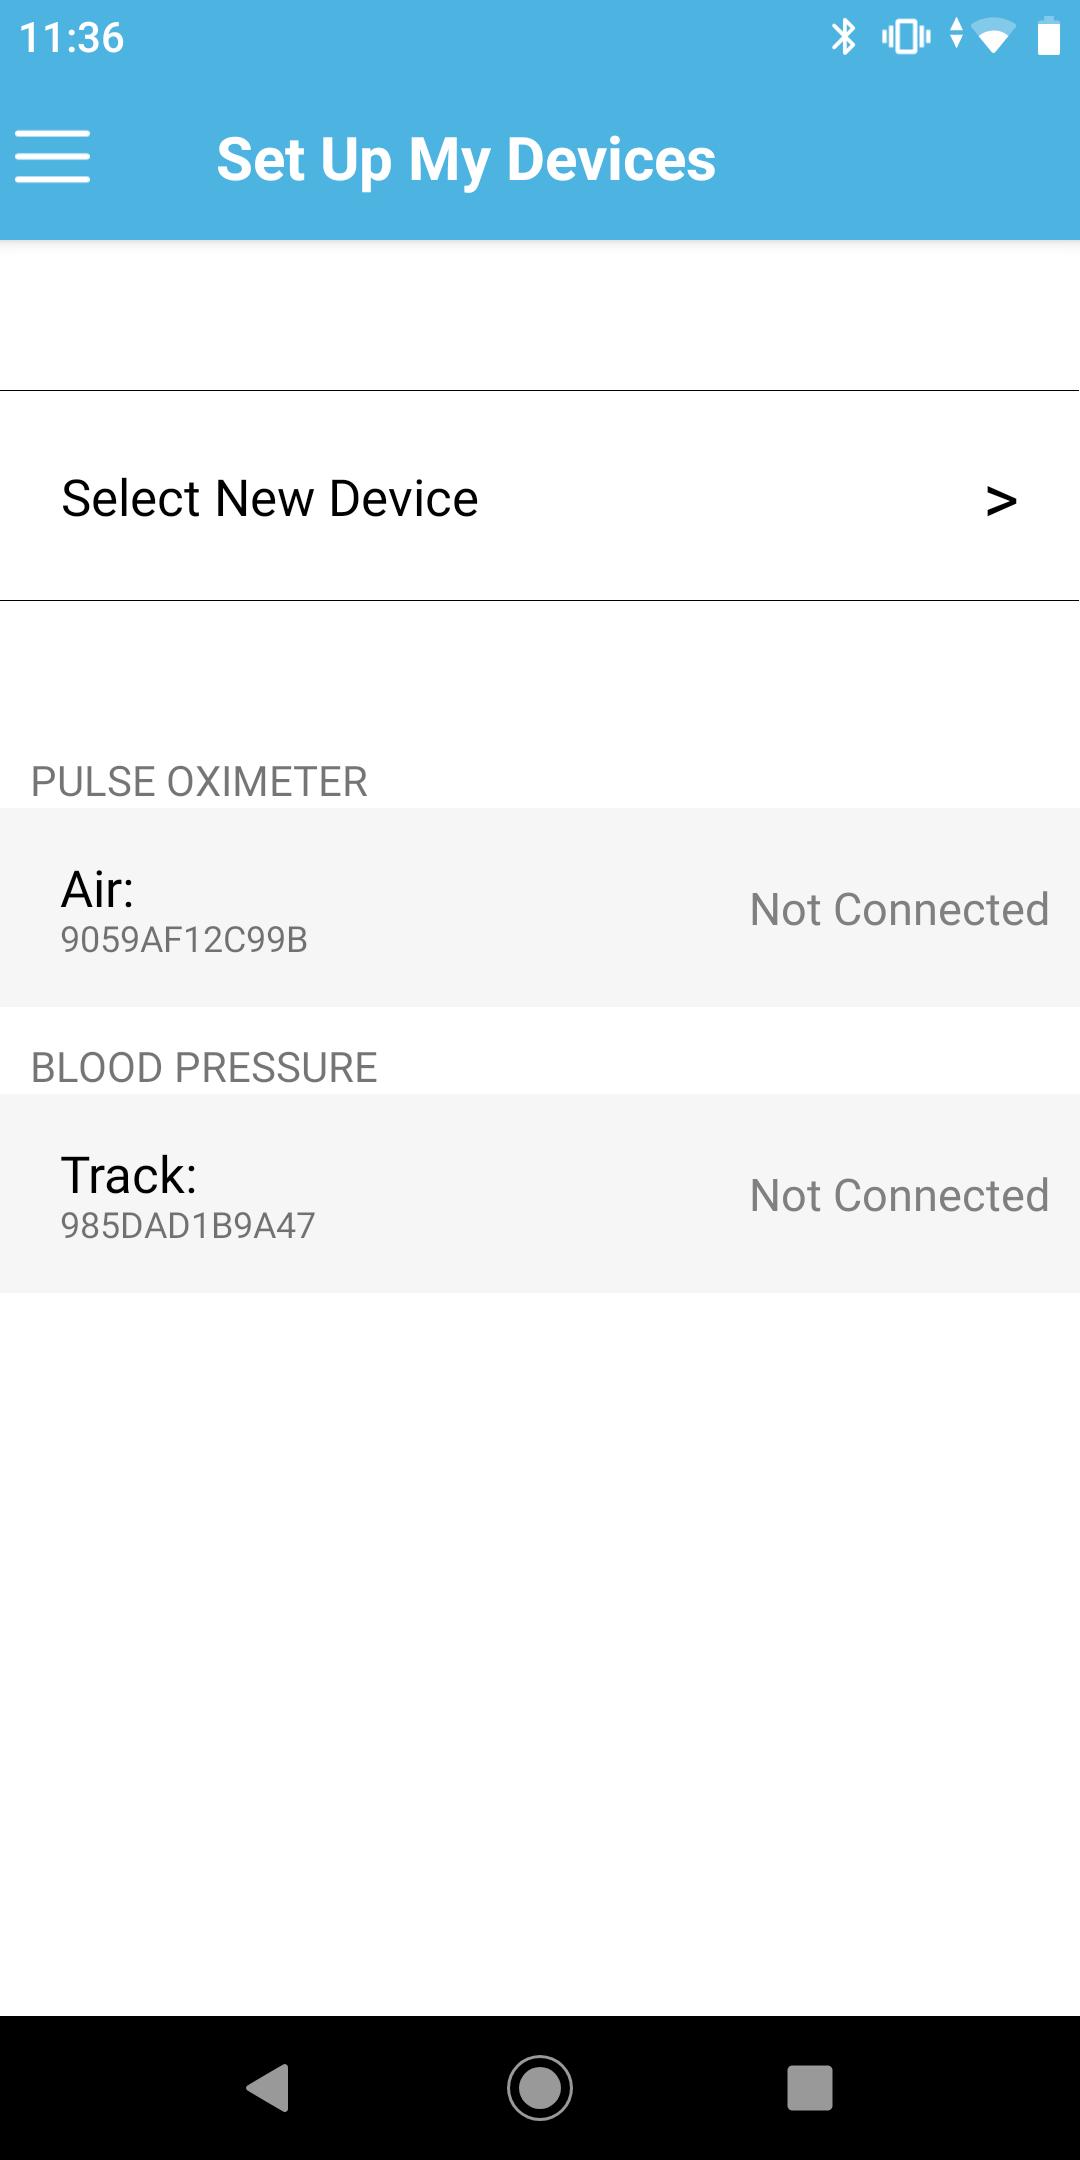
Task: Tap the Android home circle button
Action: [x=540, y=2088]
